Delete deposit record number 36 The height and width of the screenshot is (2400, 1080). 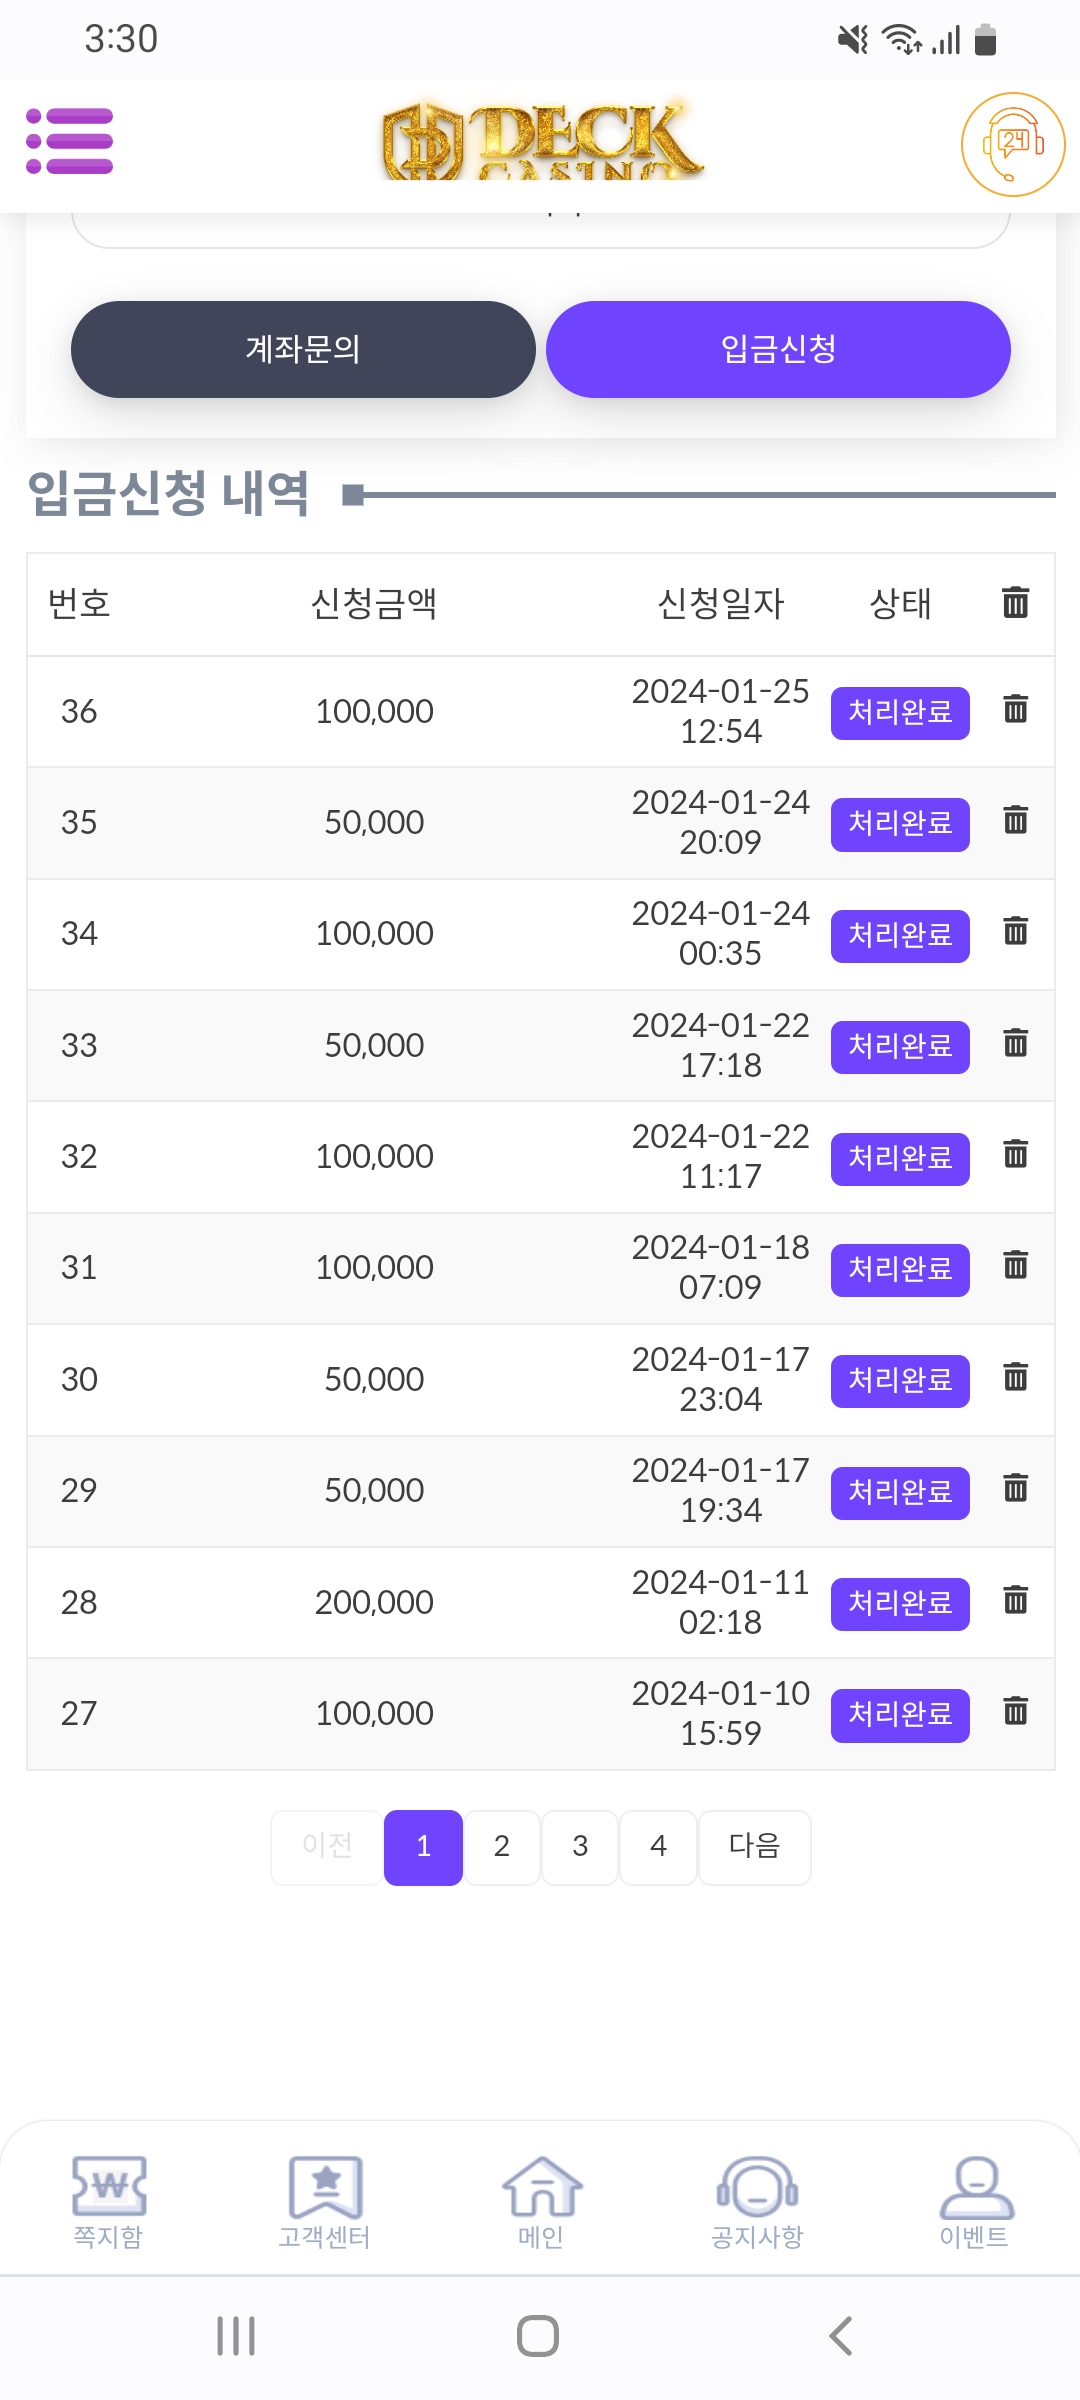pyautogui.click(x=1015, y=710)
